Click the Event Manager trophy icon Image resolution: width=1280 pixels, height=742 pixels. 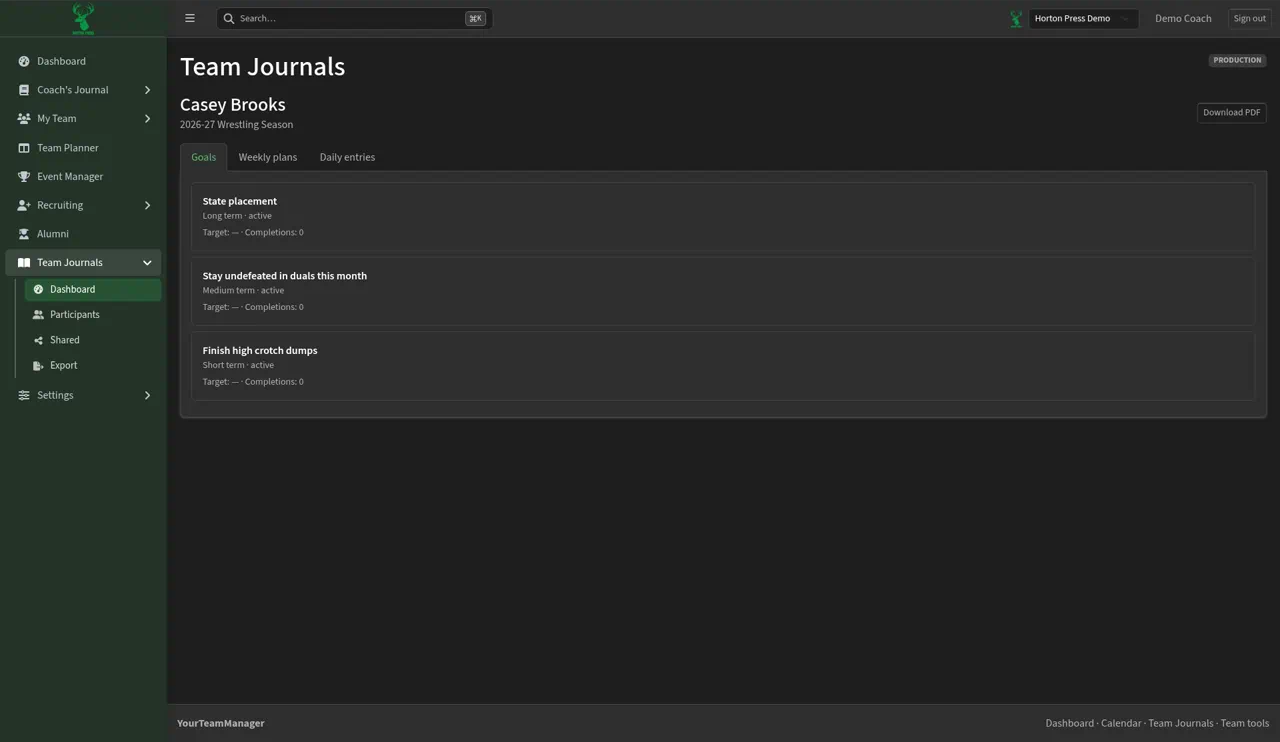coord(24,177)
